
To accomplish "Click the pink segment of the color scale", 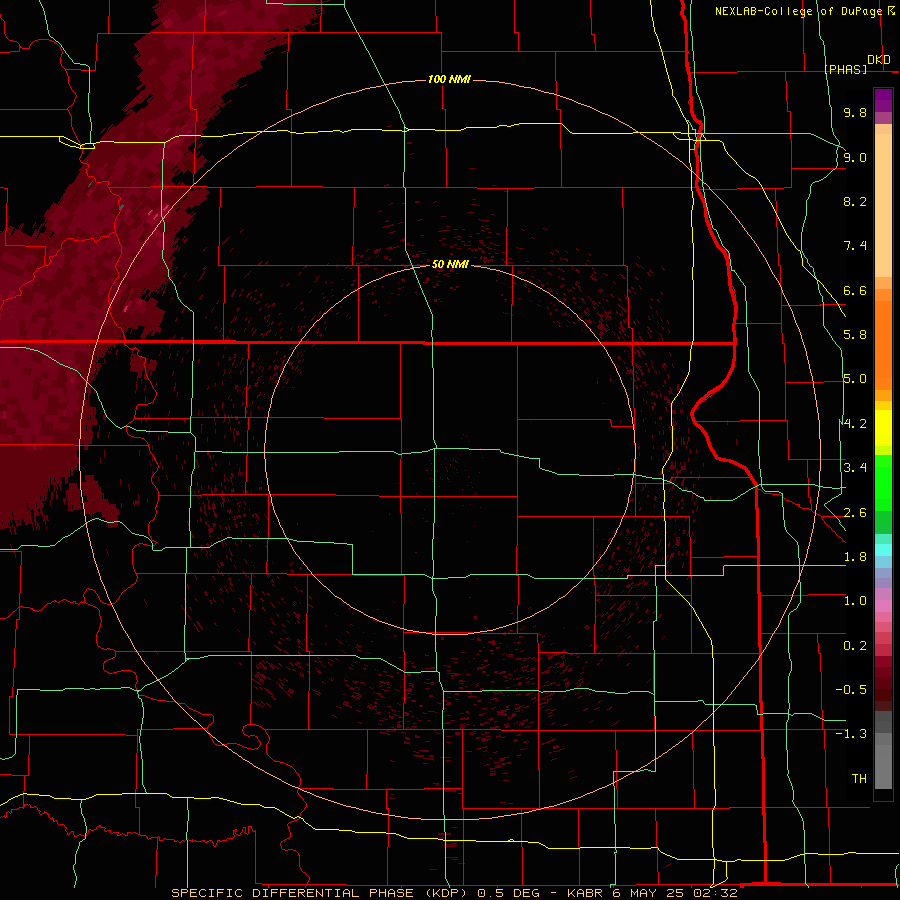I will pos(883,606).
